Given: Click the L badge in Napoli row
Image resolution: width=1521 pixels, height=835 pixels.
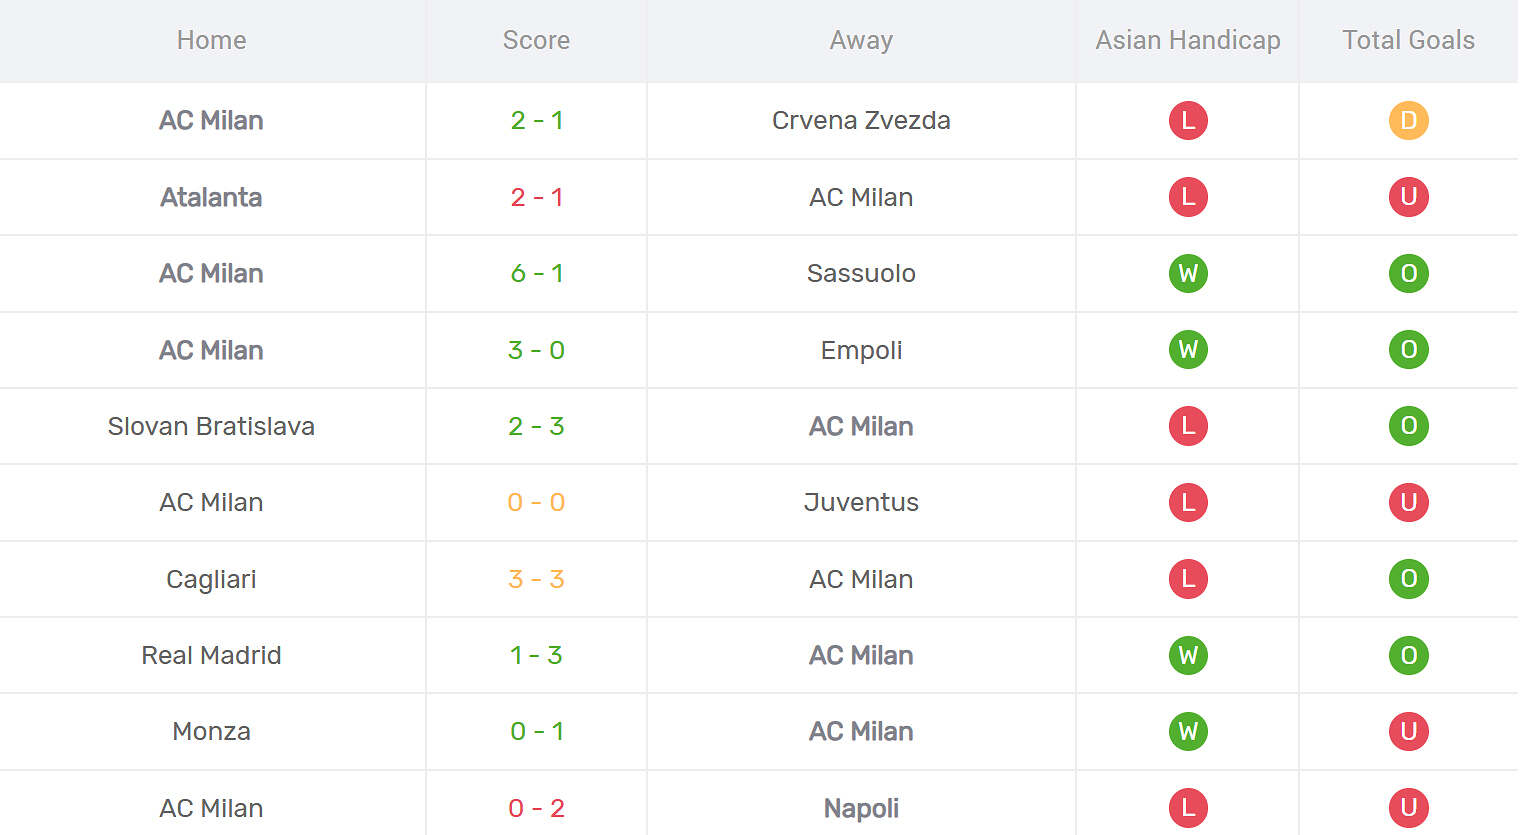Looking at the screenshot, I should pos(1188,808).
